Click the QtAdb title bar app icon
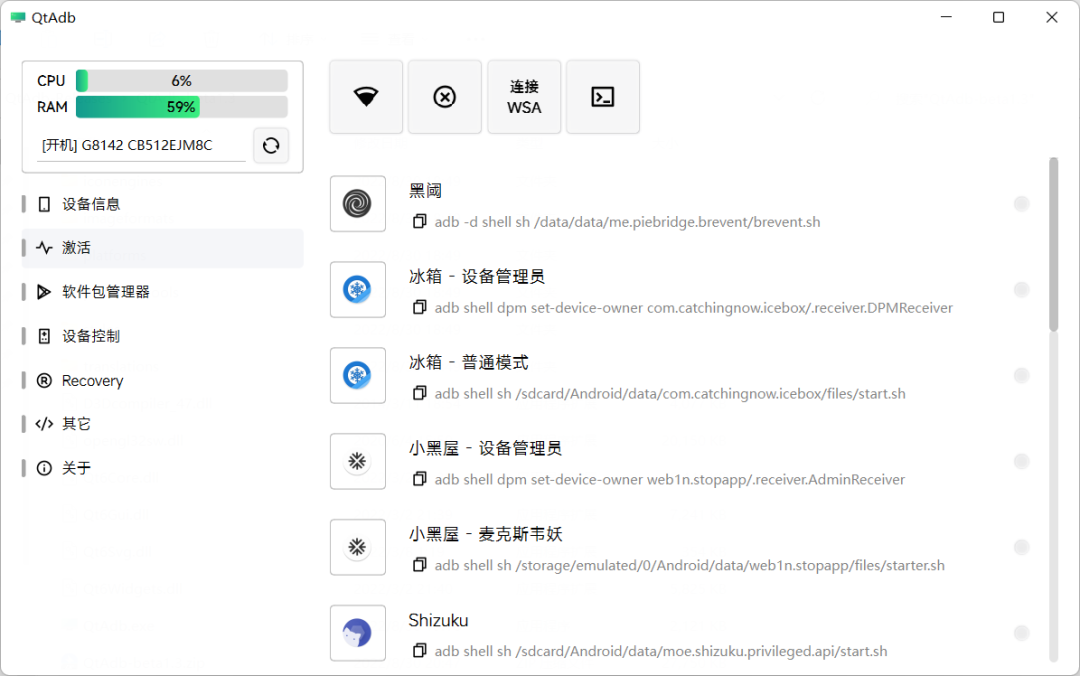The image size is (1080, 676). tap(18, 17)
